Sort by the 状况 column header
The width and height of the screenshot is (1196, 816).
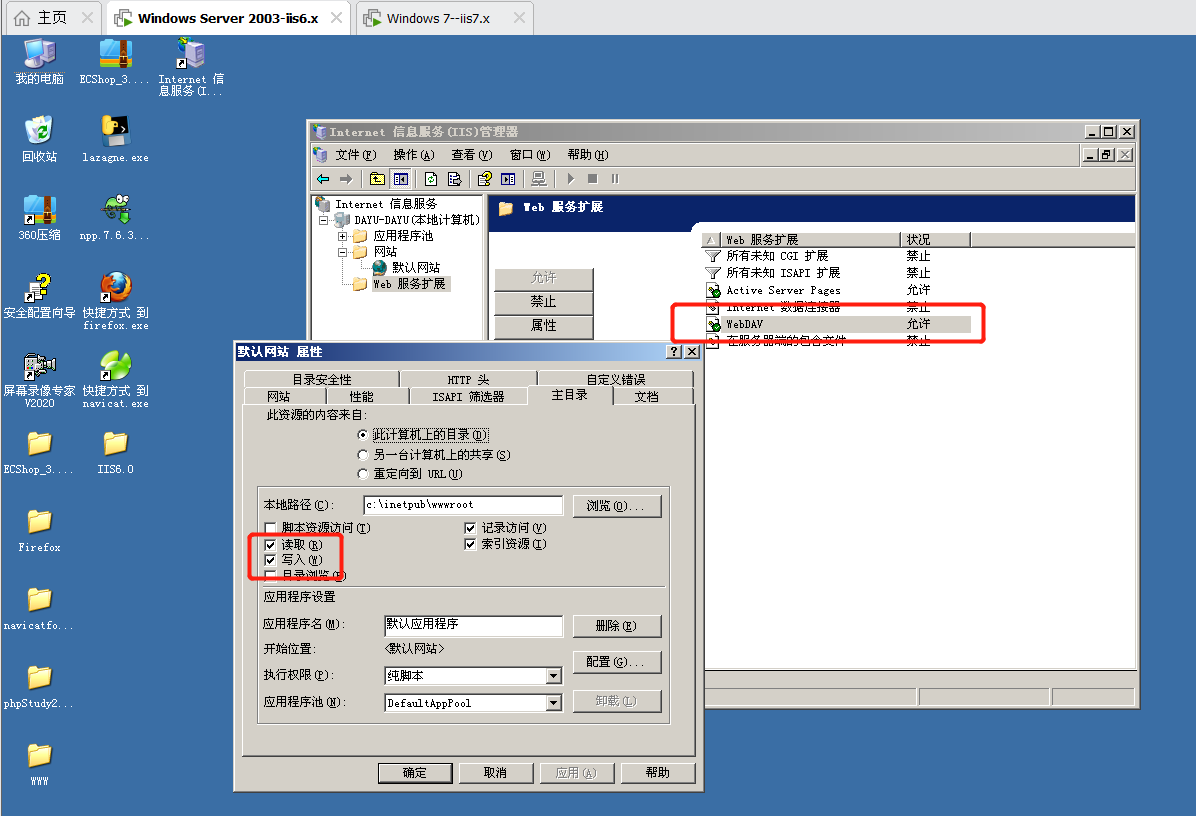(x=935, y=239)
